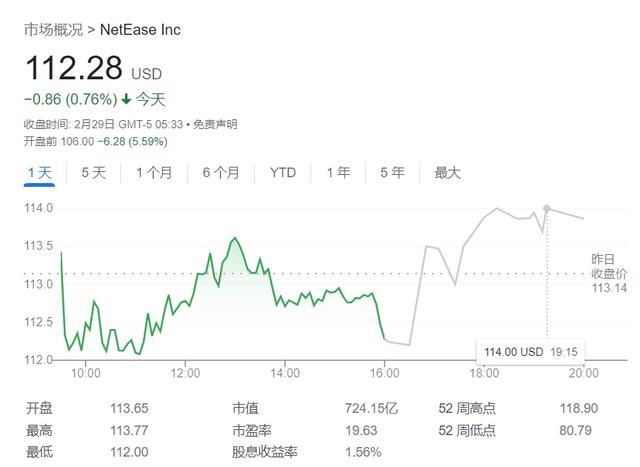Click the green intraday price line peak
The image size is (640, 467).
(x=234, y=238)
